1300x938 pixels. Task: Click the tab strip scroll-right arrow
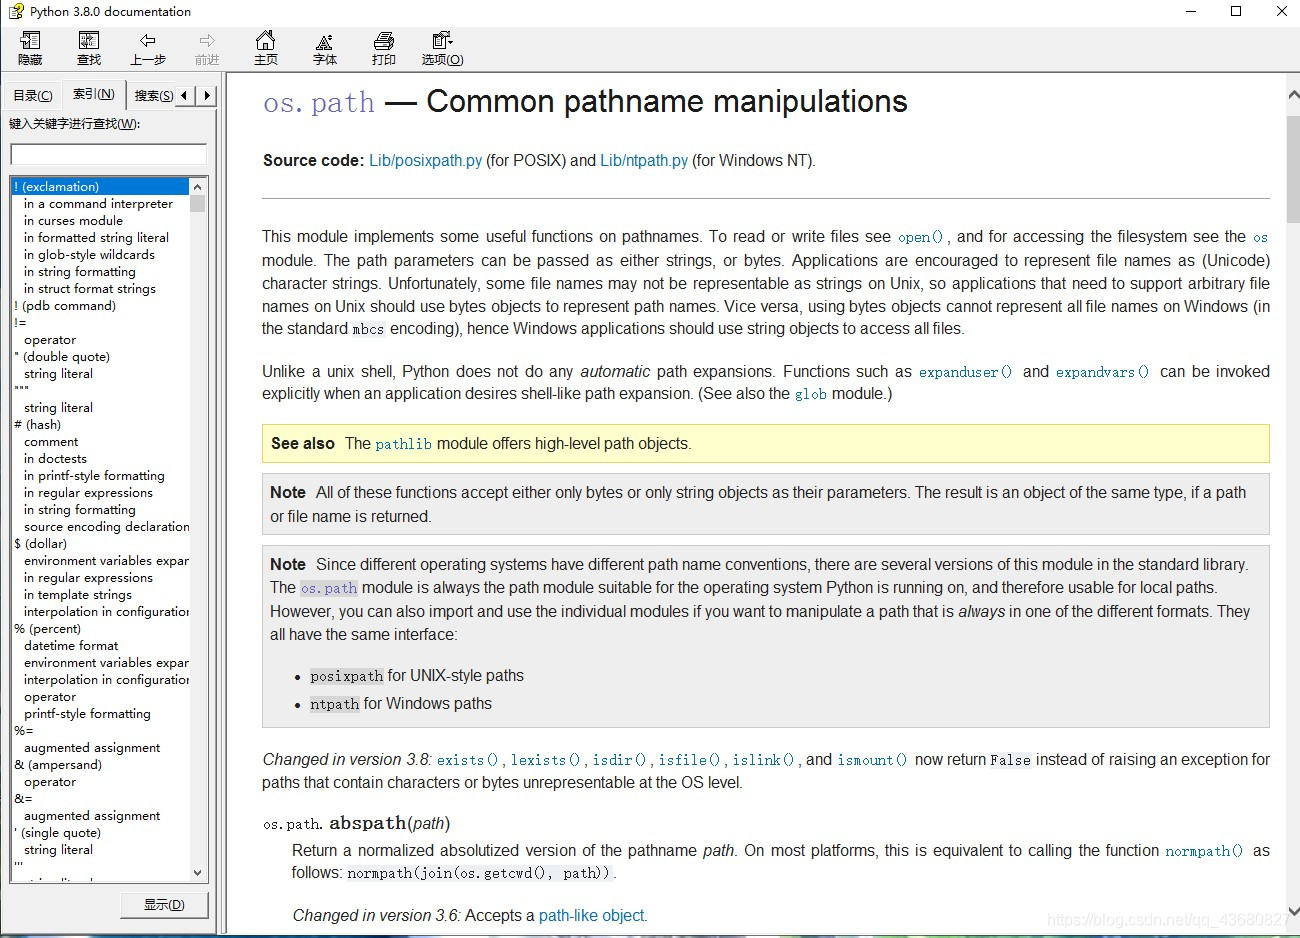click(x=206, y=96)
